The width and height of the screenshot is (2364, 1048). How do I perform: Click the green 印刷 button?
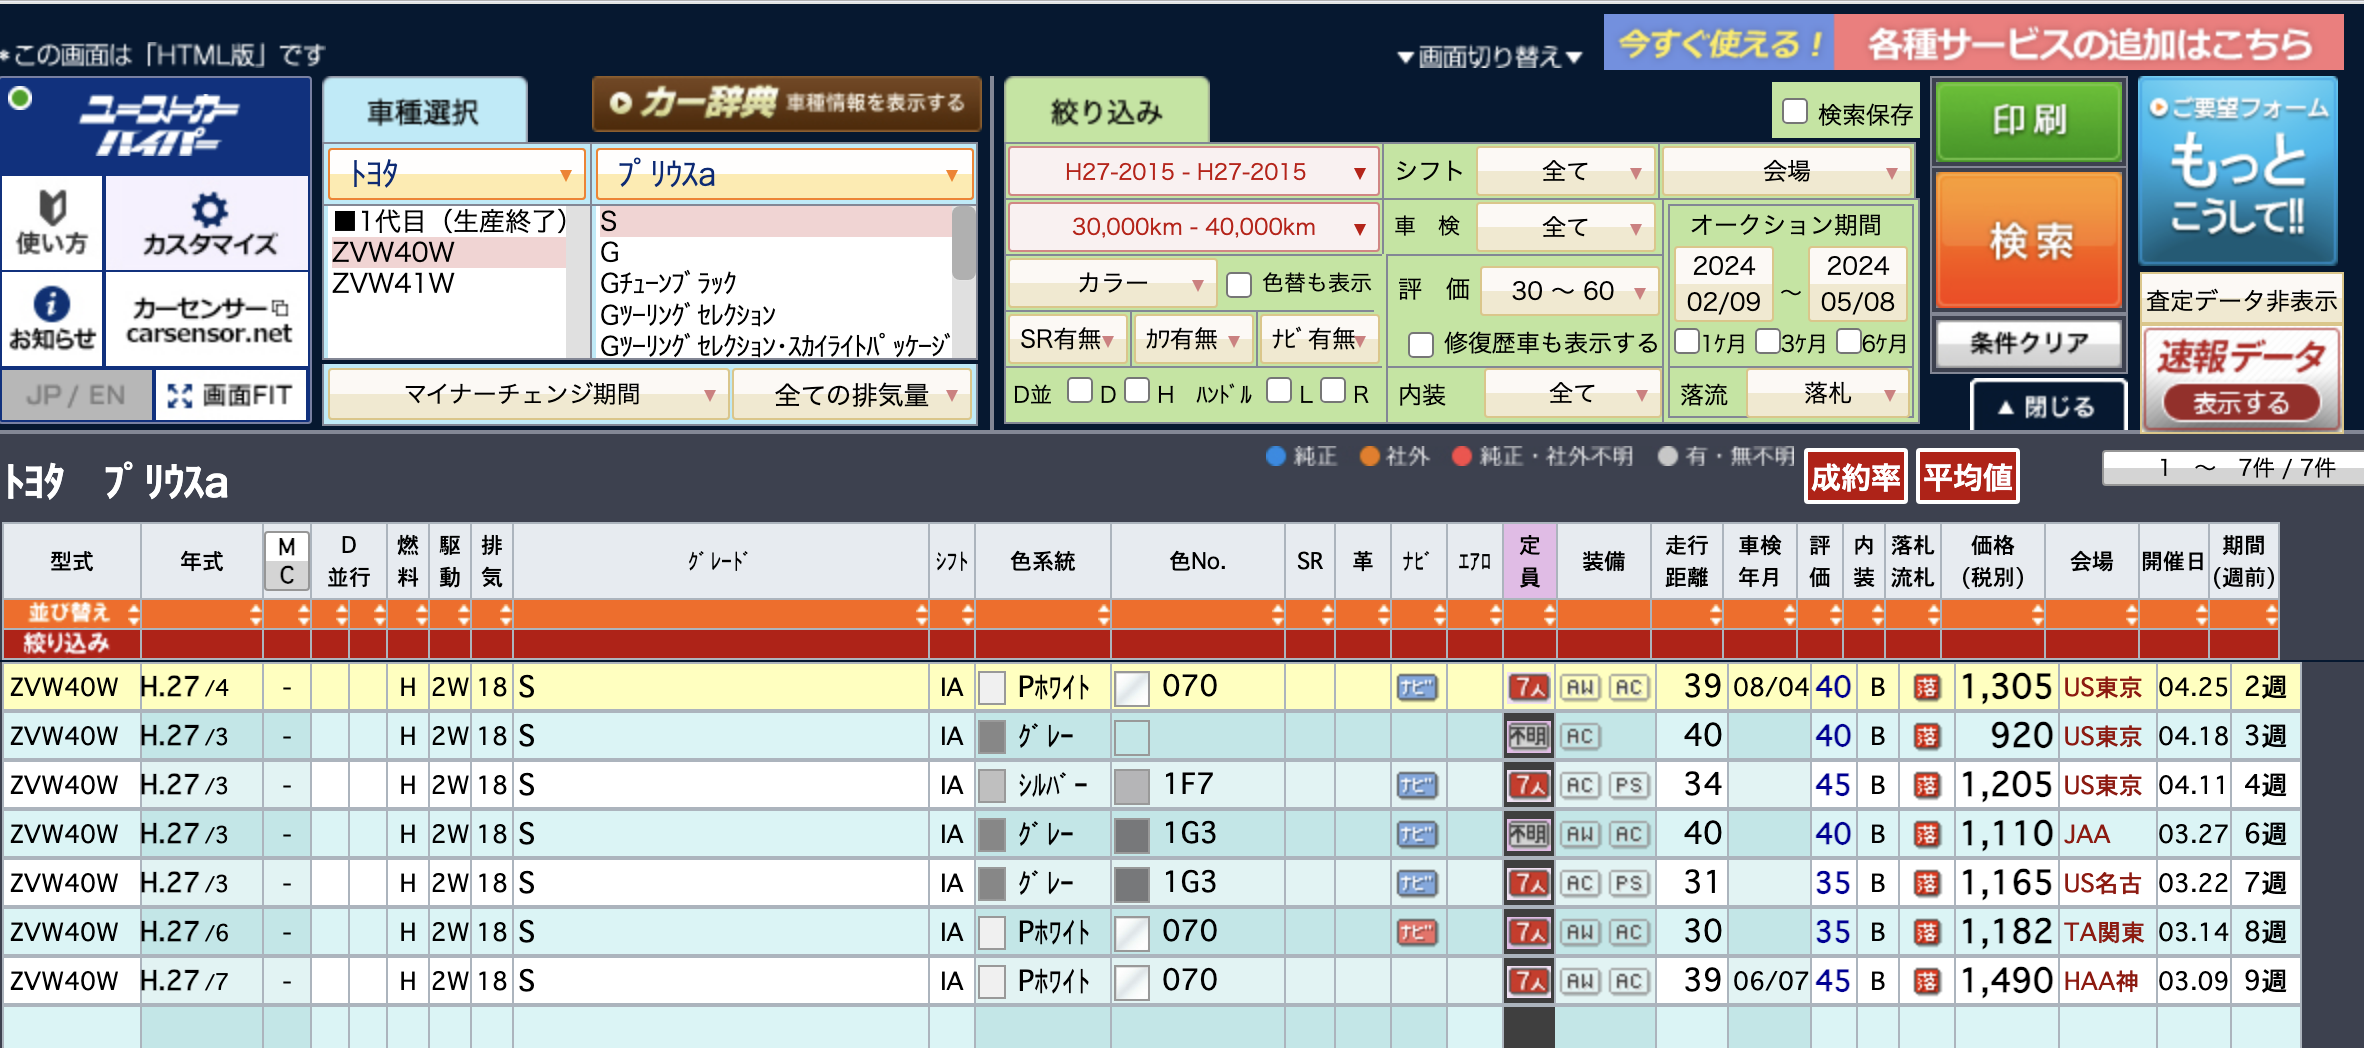[x=2028, y=121]
